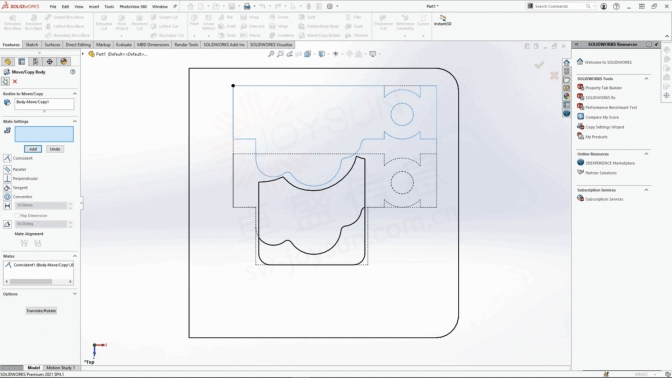The image size is (672, 378).
Task: Click the Translate/Rotate button
Action: point(41,311)
